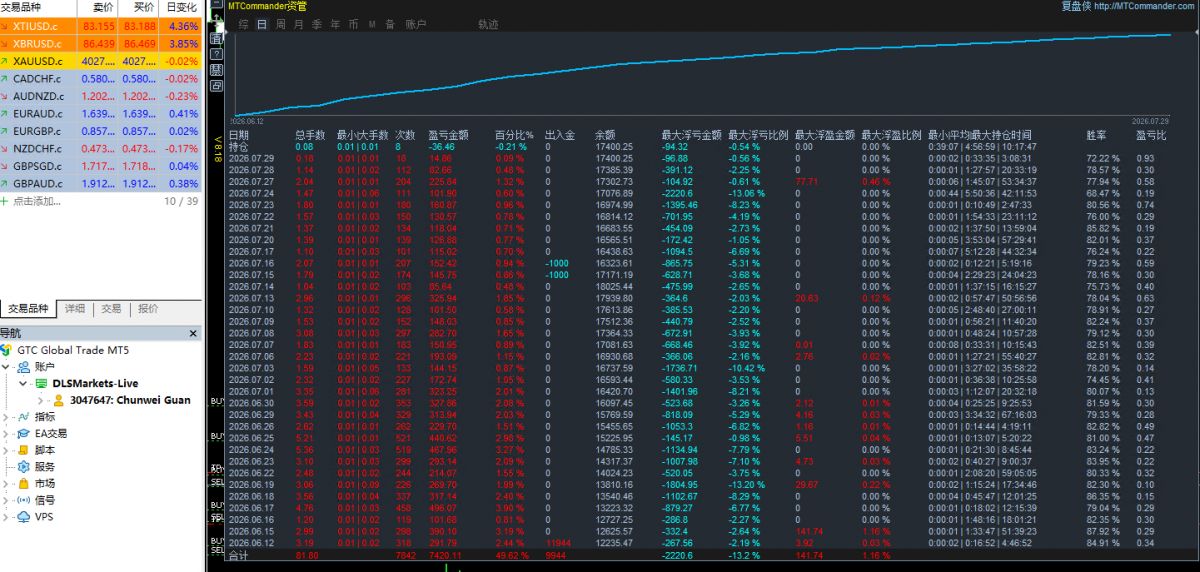Click the restore window icon in the panel sidebar

pyautogui.click(x=216, y=86)
